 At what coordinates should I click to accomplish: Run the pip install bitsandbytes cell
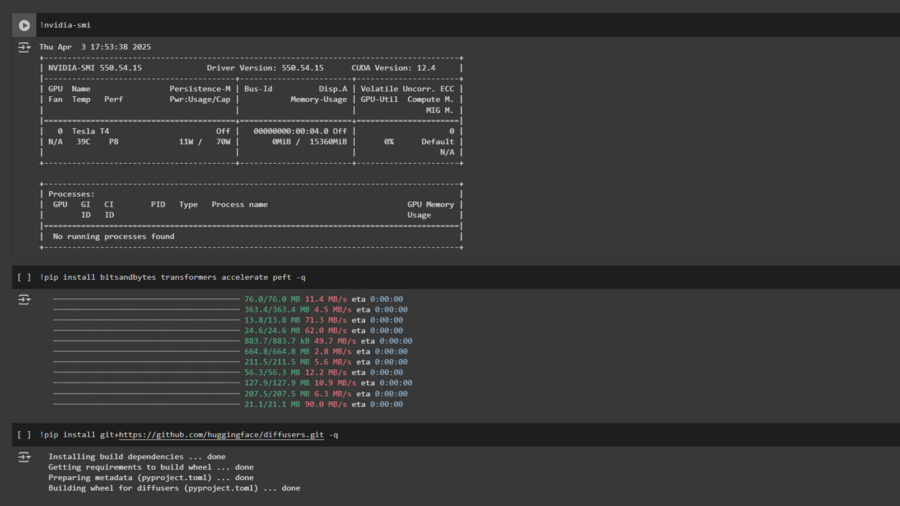[x=24, y=277]
